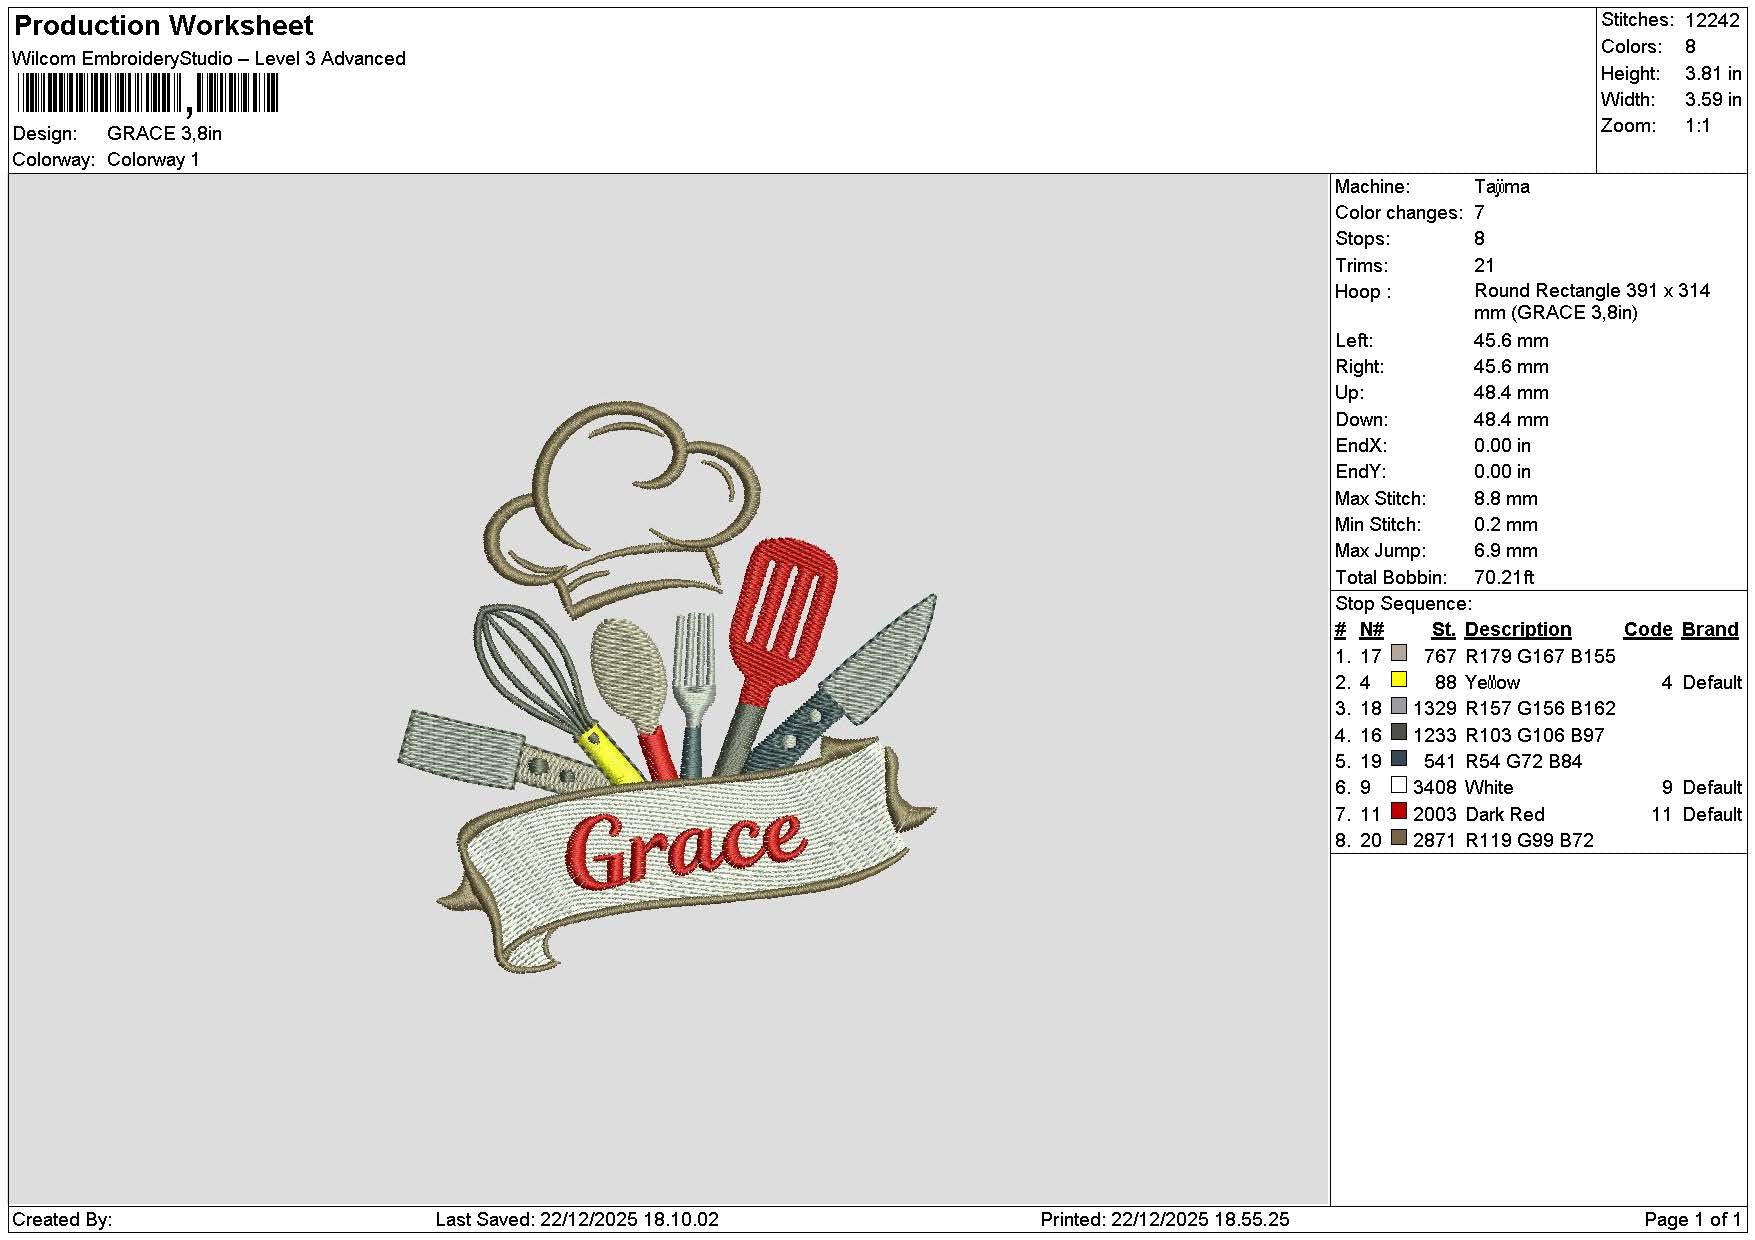Click the R119 G99 B72 color swatch
1755x1240 pixels.
coord(1399,838)
